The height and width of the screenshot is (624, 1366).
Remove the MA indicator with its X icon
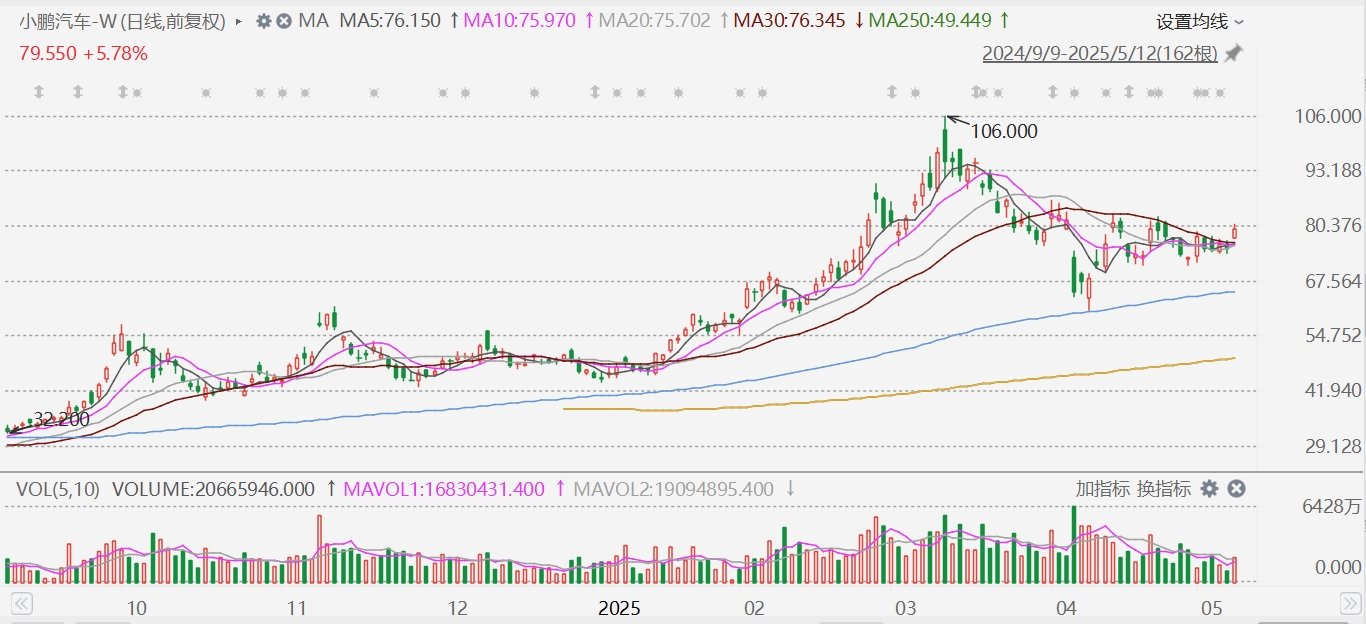pos(284,20)
